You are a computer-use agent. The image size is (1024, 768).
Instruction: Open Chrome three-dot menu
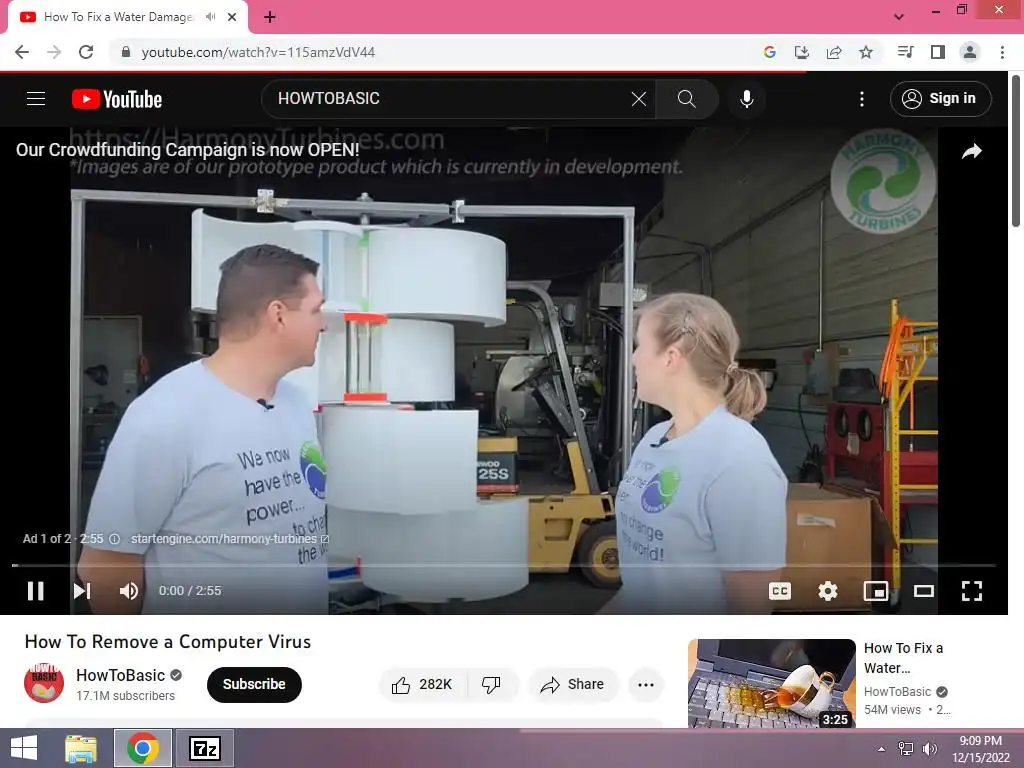[1002, 52]
